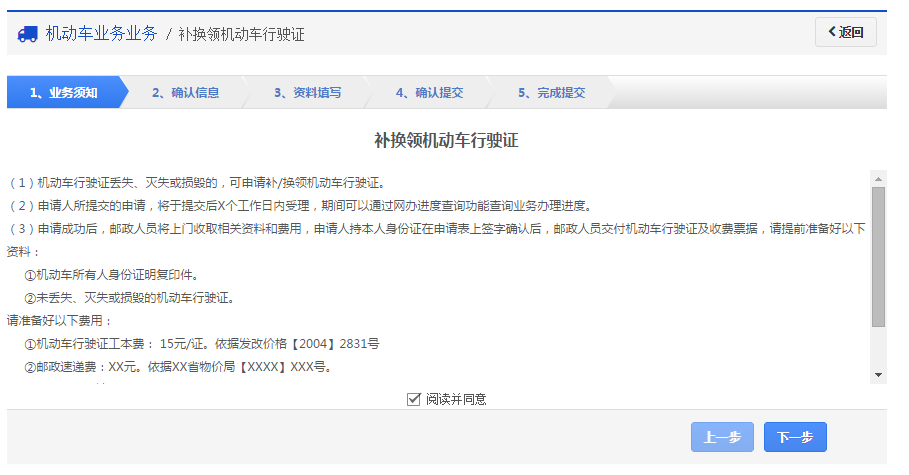Click the blue truck icon in header
This screenshot has width=909, height=475.
point(28,34)
